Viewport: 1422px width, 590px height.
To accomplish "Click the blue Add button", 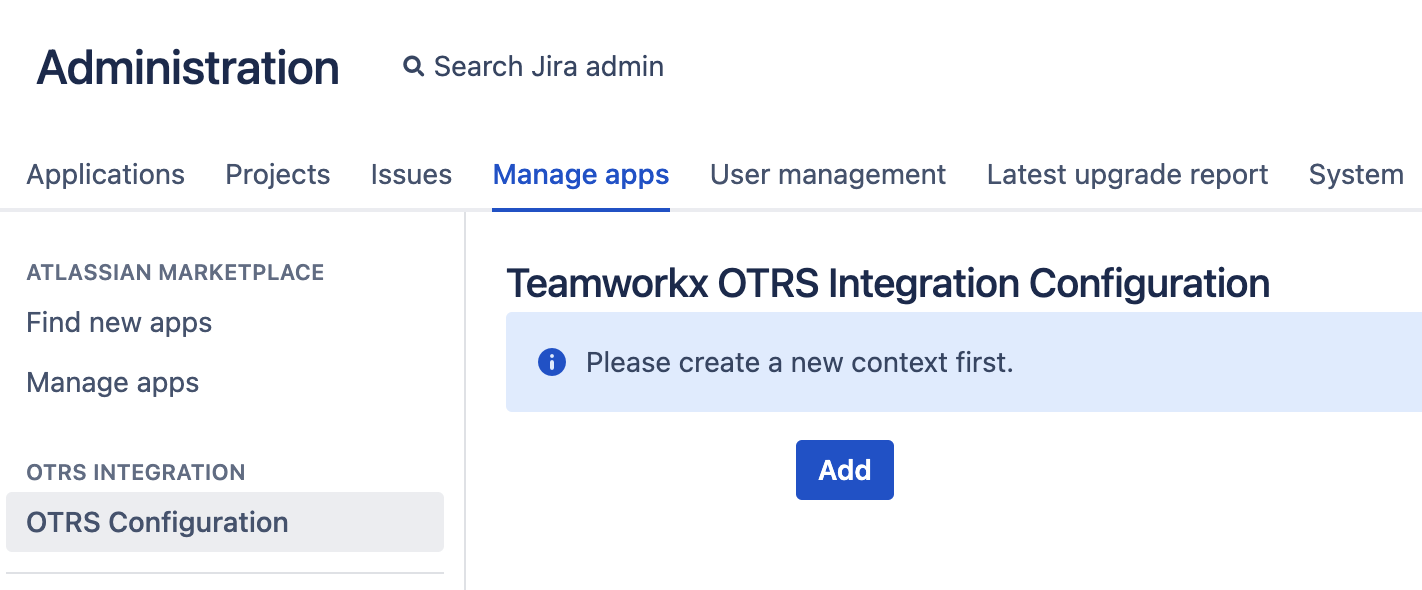I will coord(845,470).
